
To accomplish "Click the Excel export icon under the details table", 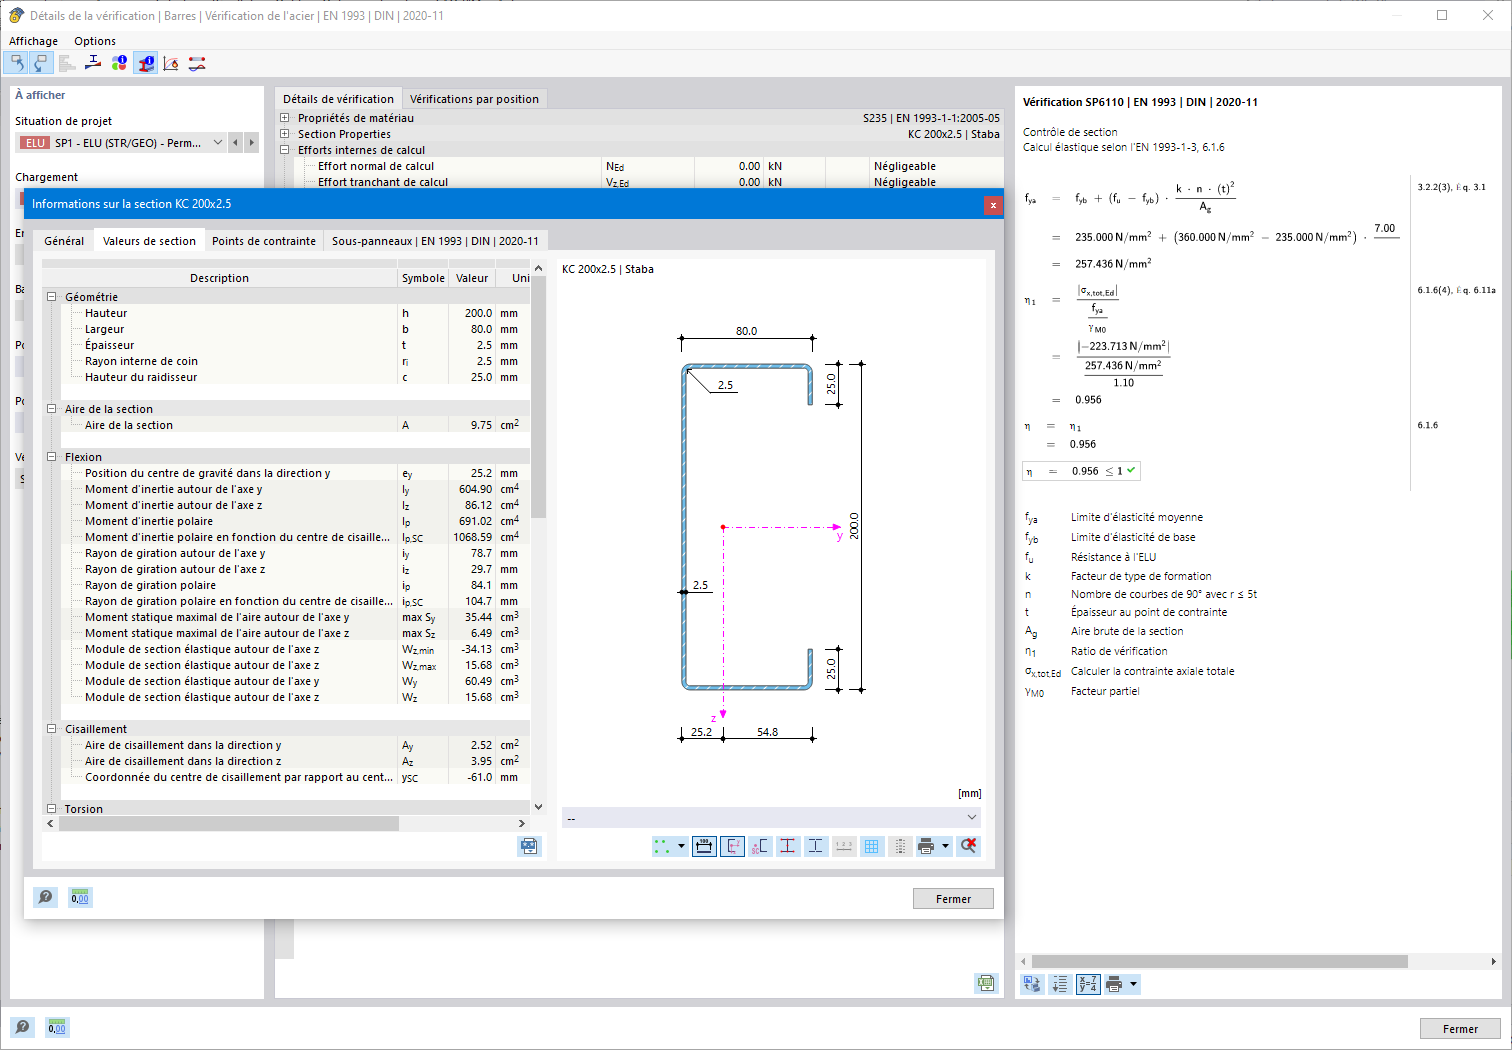I will click(986, 983).
